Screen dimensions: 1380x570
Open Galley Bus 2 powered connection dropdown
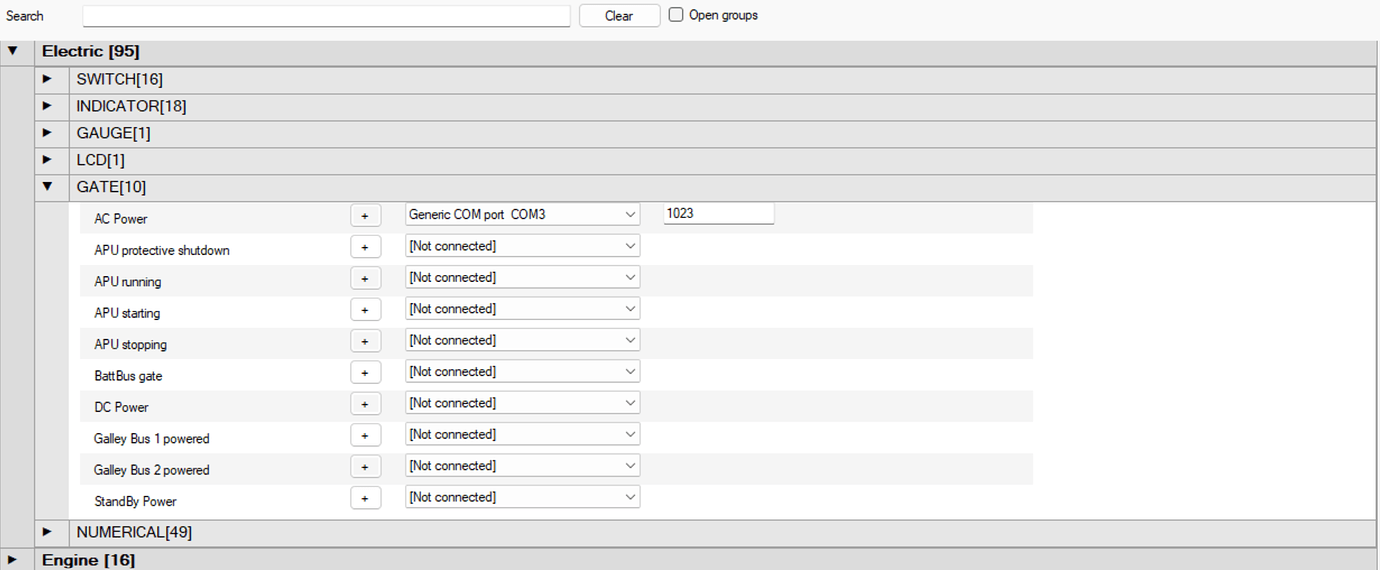522,466
